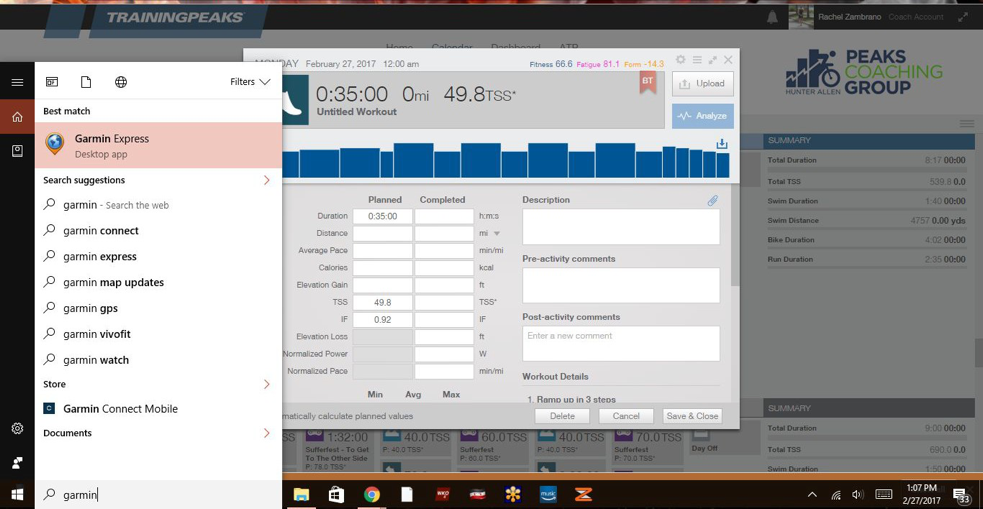
Task: Click the Coach Account link
Action: 915,17
